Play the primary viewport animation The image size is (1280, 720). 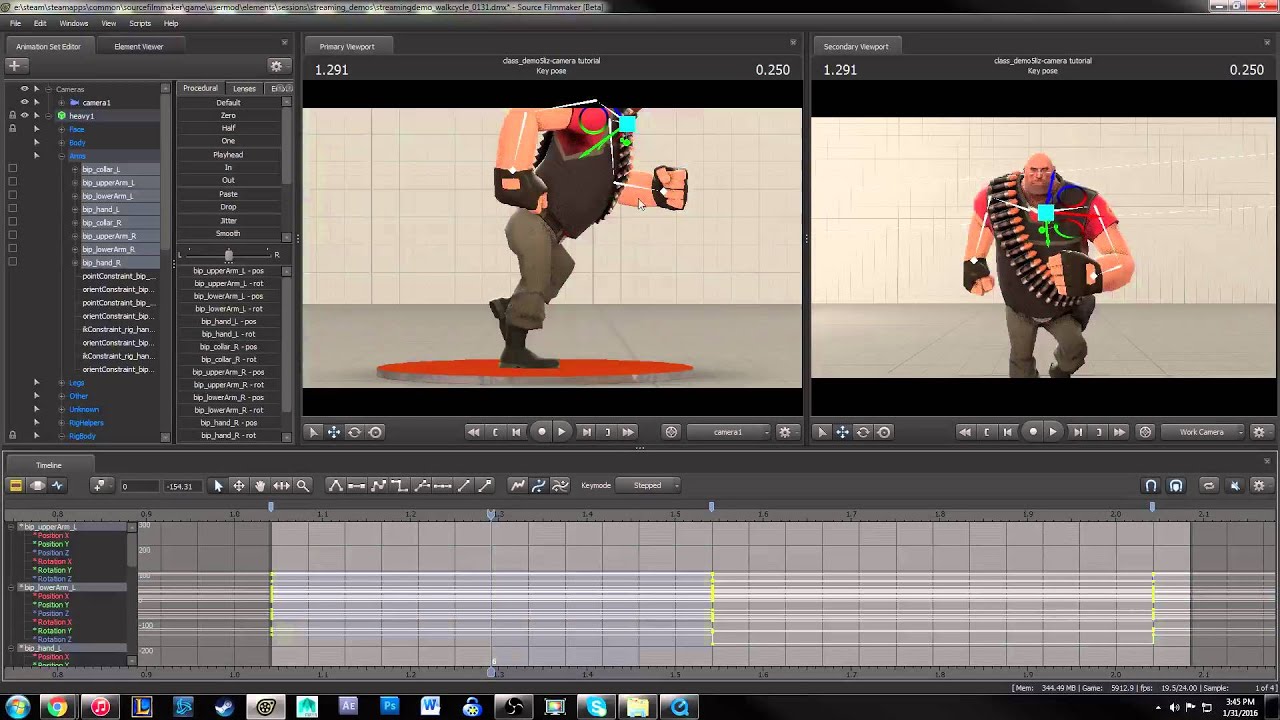point(561,432)
